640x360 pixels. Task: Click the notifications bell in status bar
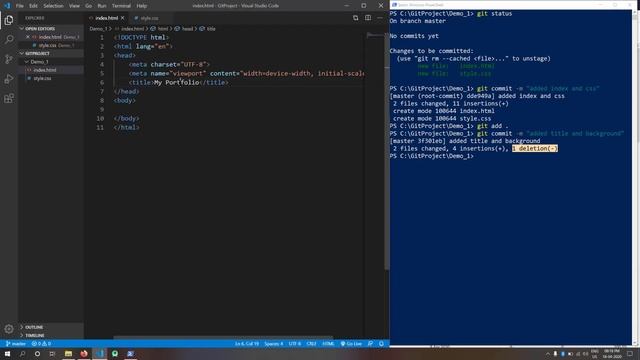point(381,344)
